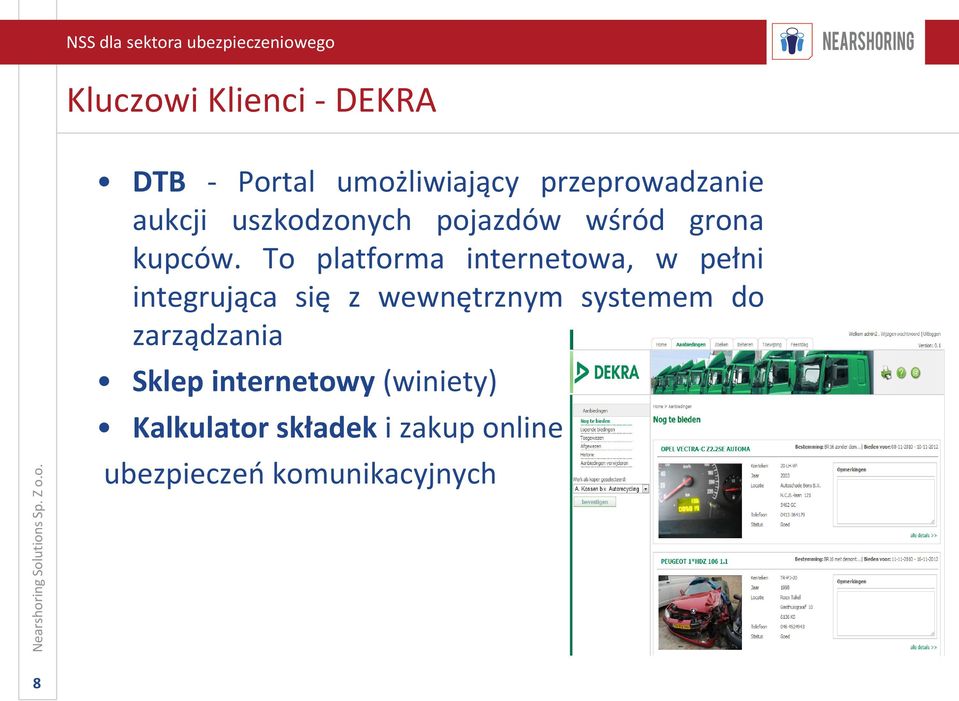Select 'Nog te bieden' in sidebar
The height and width of the screenshot is (701, 959).
point(595,421)
